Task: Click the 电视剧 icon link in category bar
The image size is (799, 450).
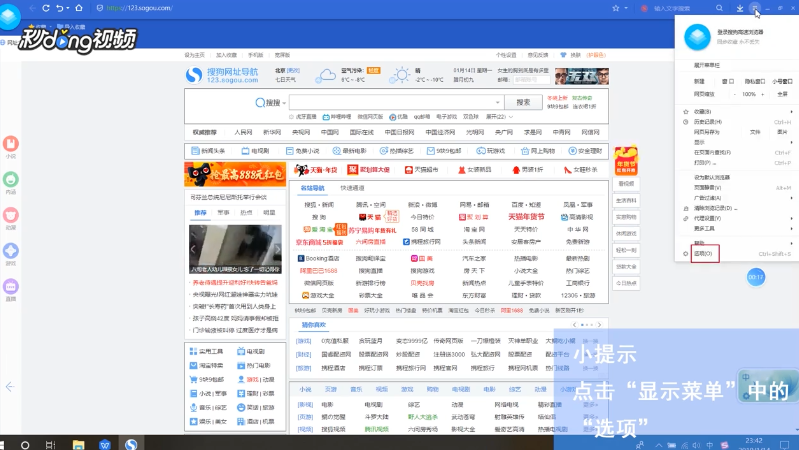Action: coord(255,151)
